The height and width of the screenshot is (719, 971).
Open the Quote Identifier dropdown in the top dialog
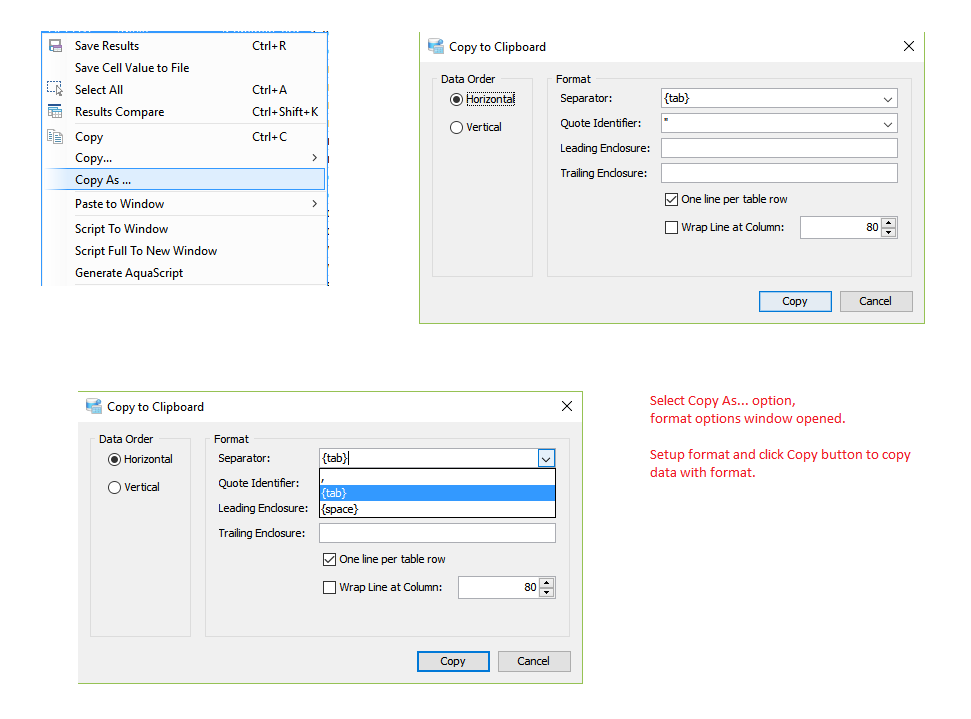[887, 124]
